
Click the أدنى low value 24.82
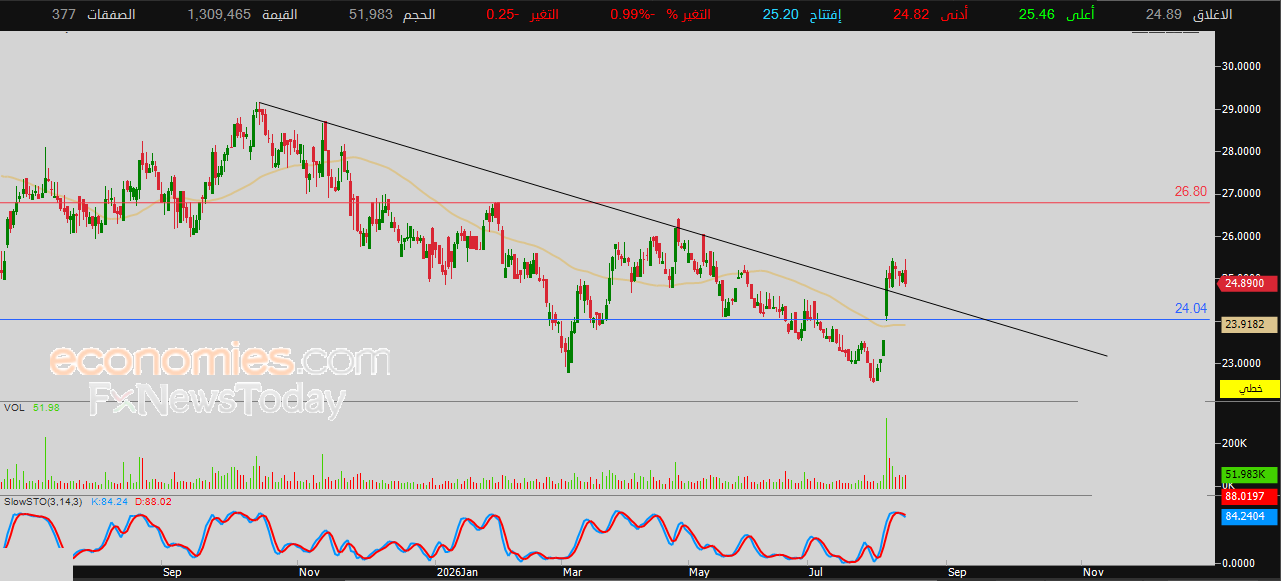click(911, 15)
